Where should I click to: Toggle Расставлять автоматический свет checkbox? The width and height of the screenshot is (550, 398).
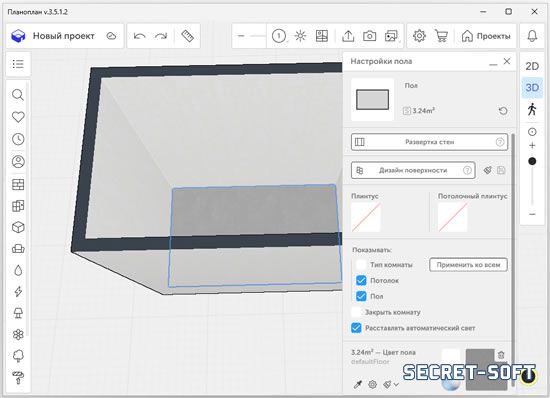point(356,328)
